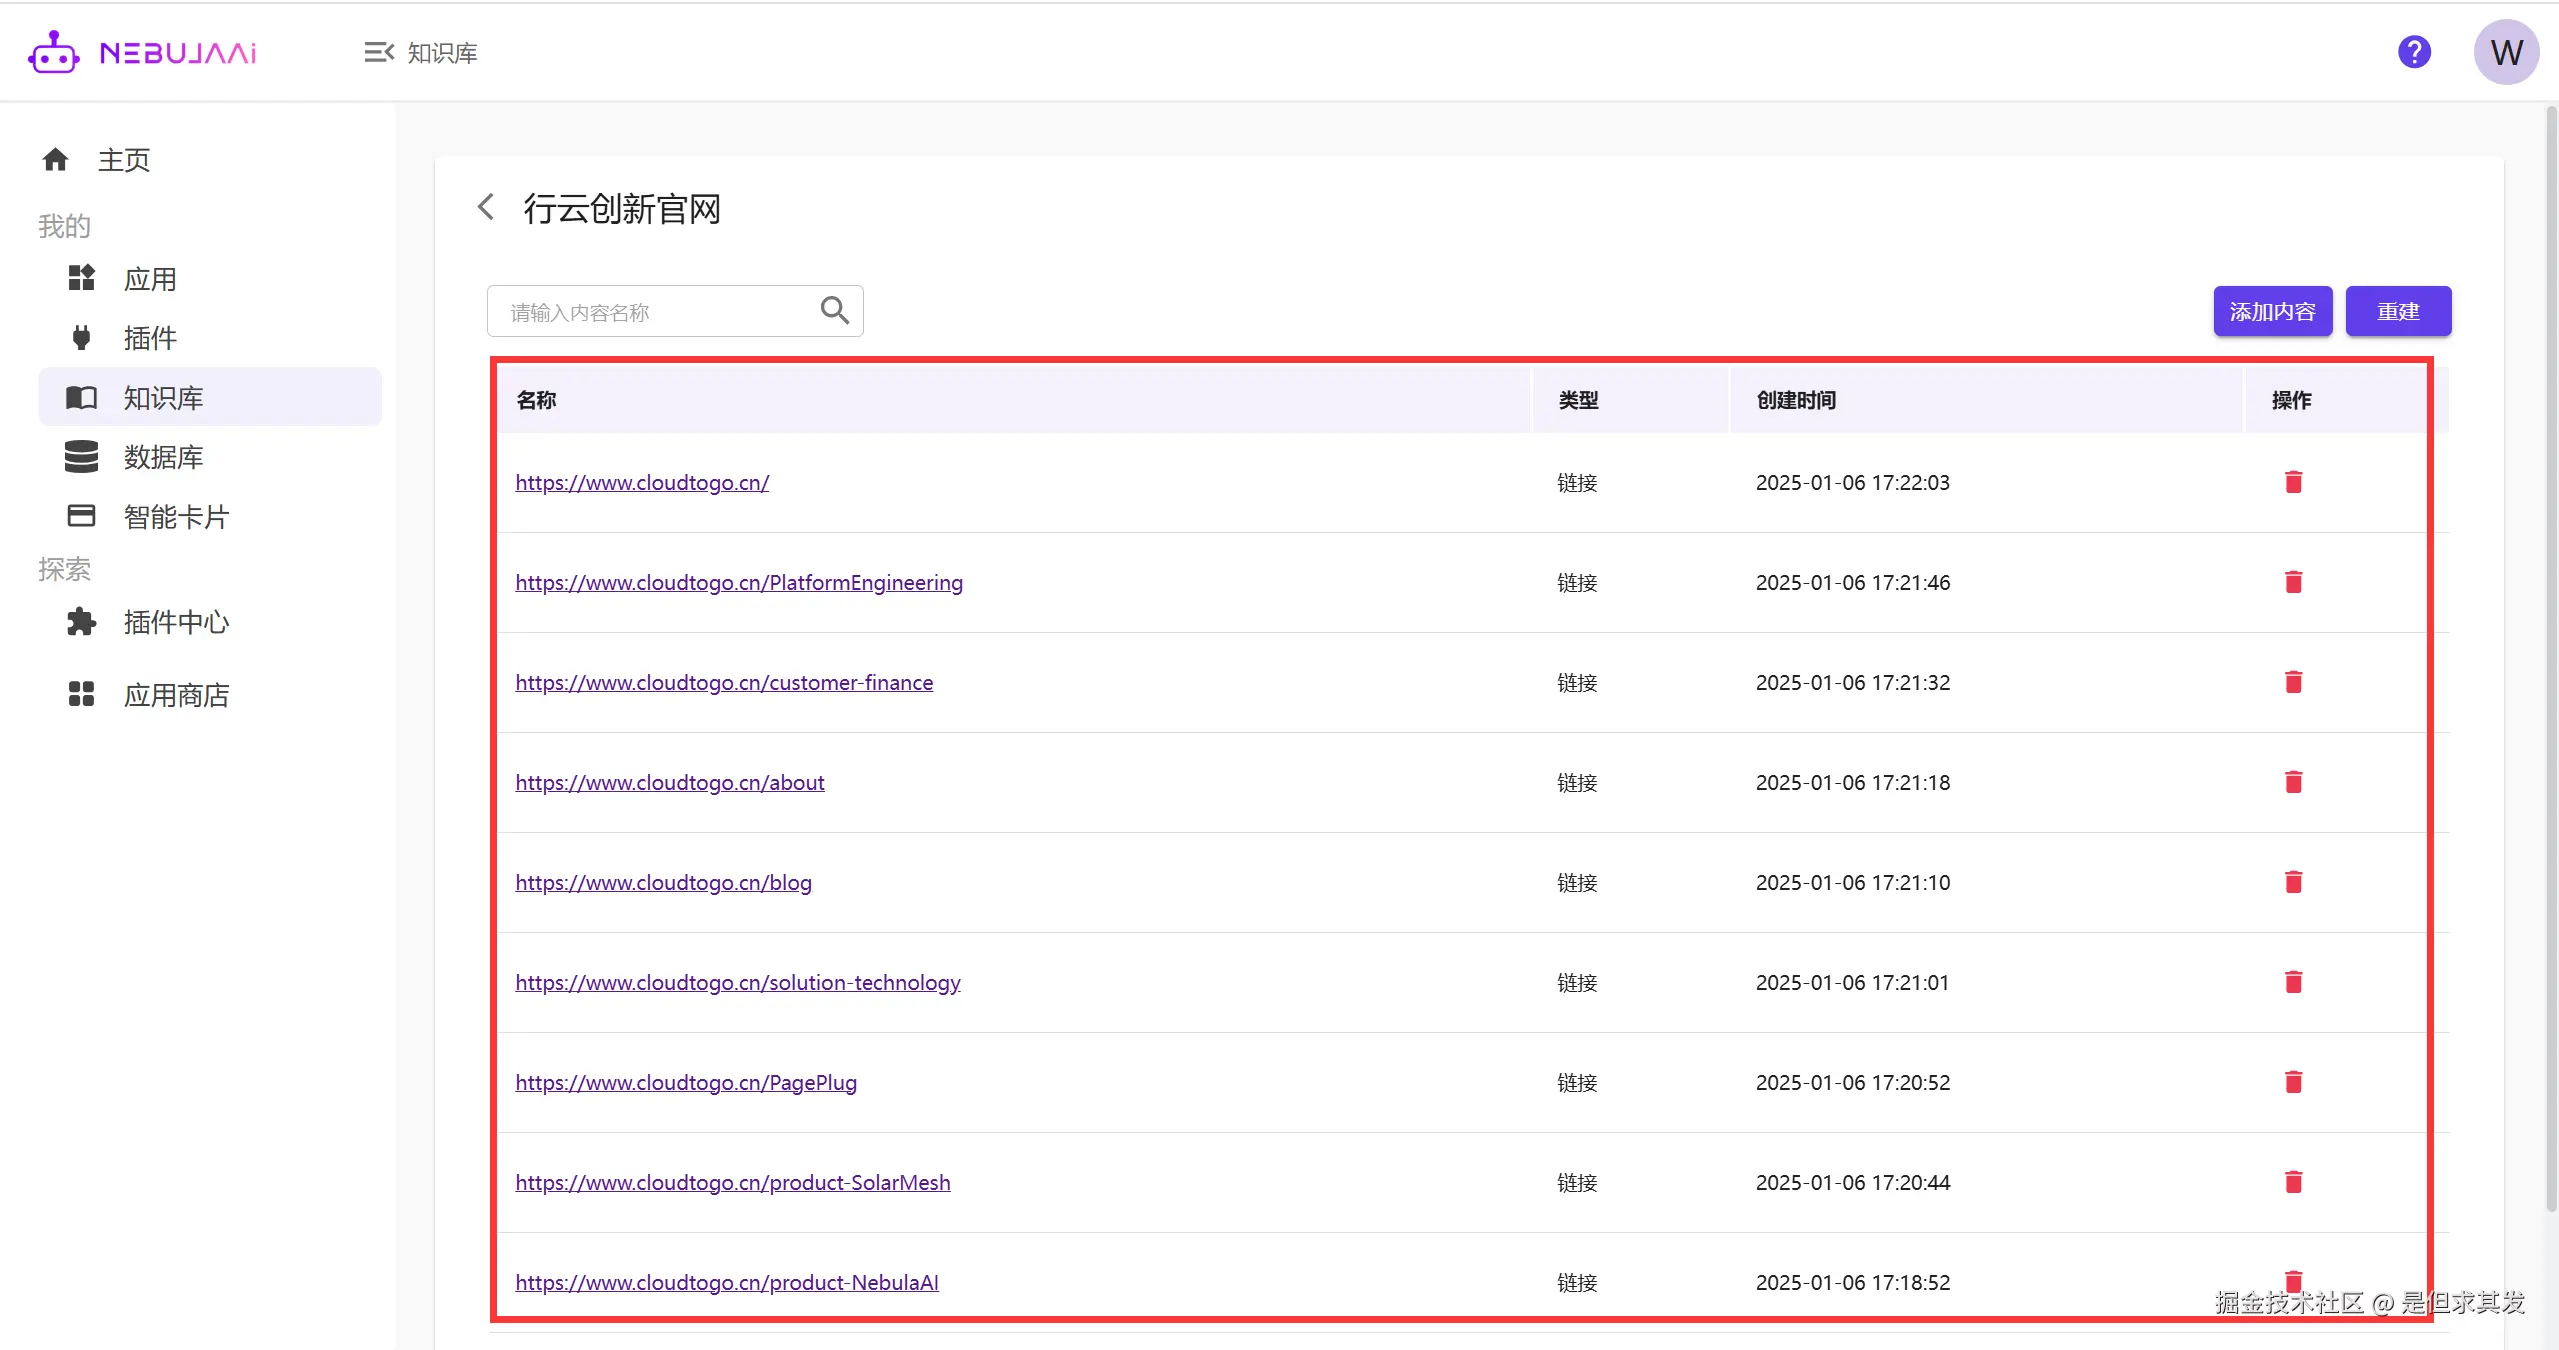This screenshot has height=1350, width=2559.
Task: Click the help question mark icon
Action: pyautogui.click(x=2413, y=52)
